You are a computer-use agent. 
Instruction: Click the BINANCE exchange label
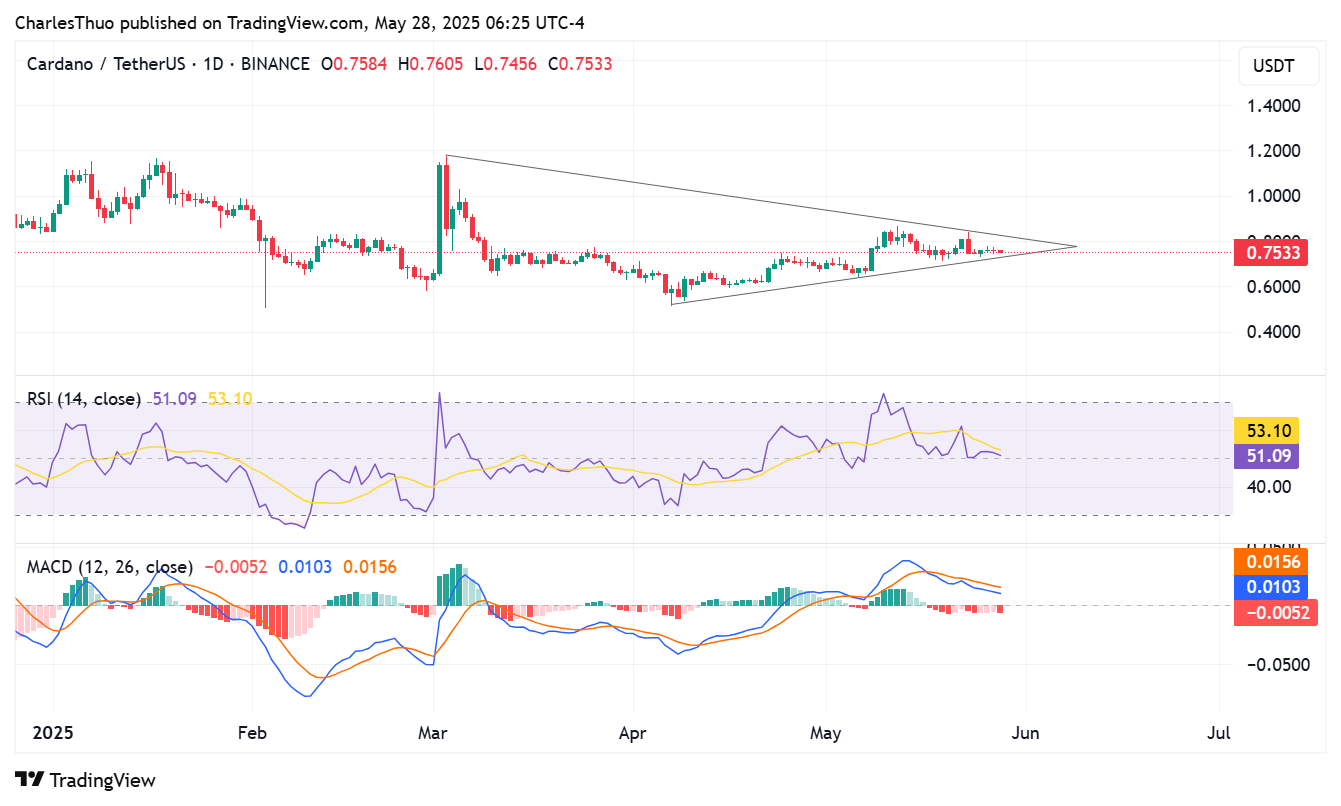click(276, 63)
